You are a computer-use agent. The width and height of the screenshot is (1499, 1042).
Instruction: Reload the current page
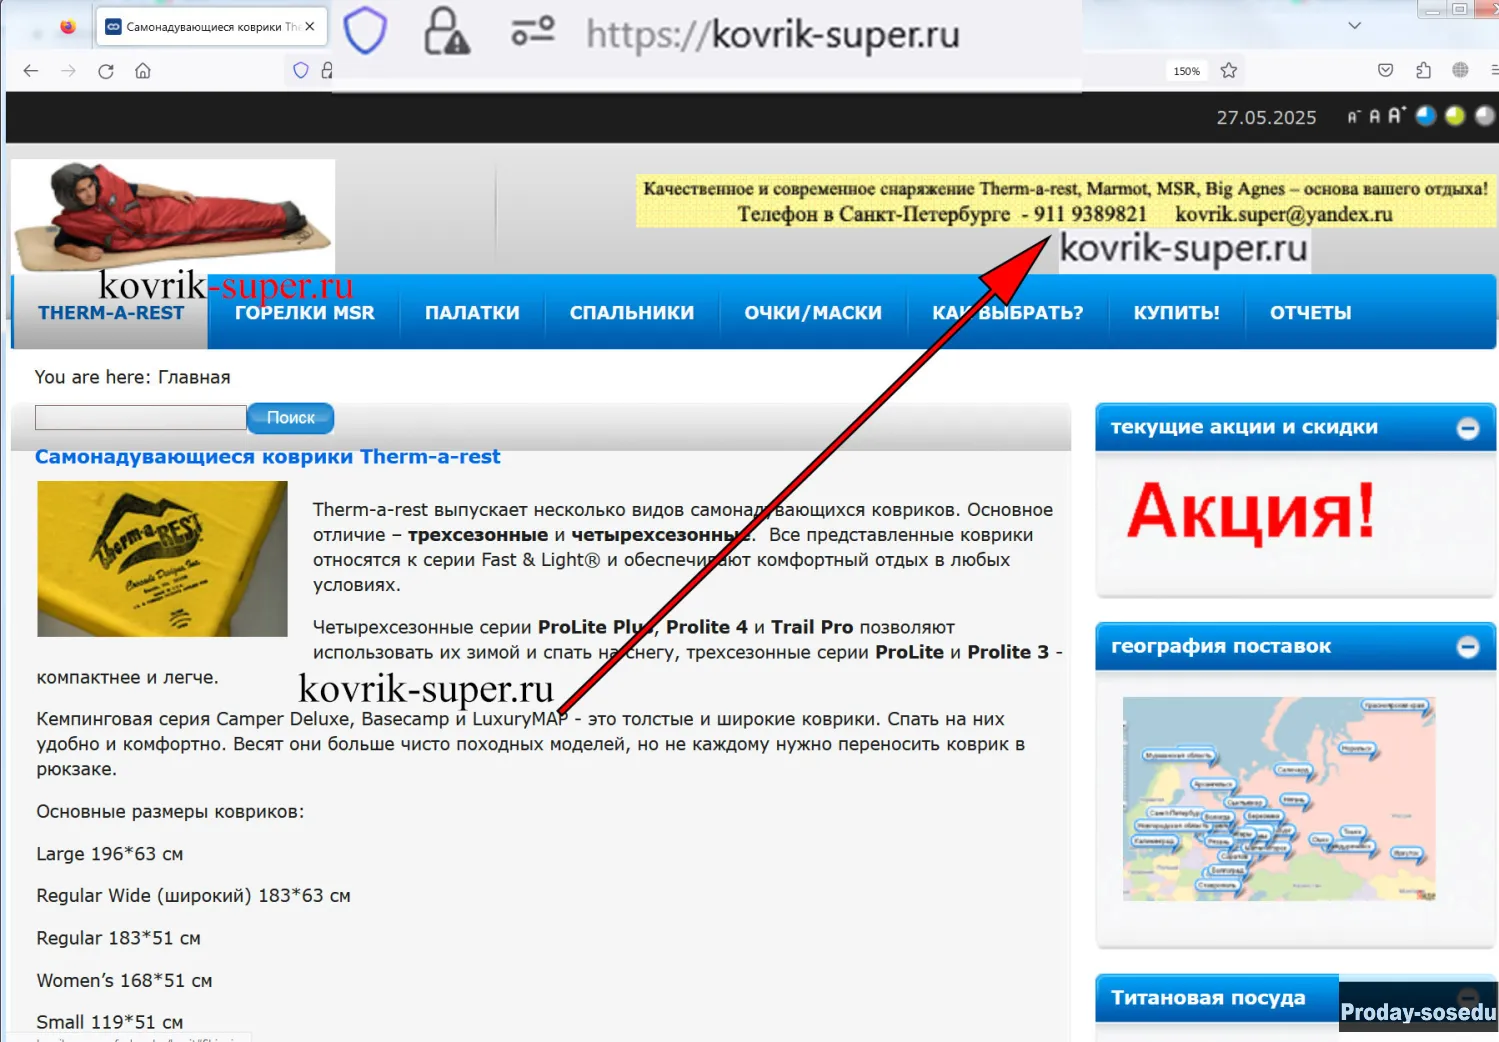(106, 71)
